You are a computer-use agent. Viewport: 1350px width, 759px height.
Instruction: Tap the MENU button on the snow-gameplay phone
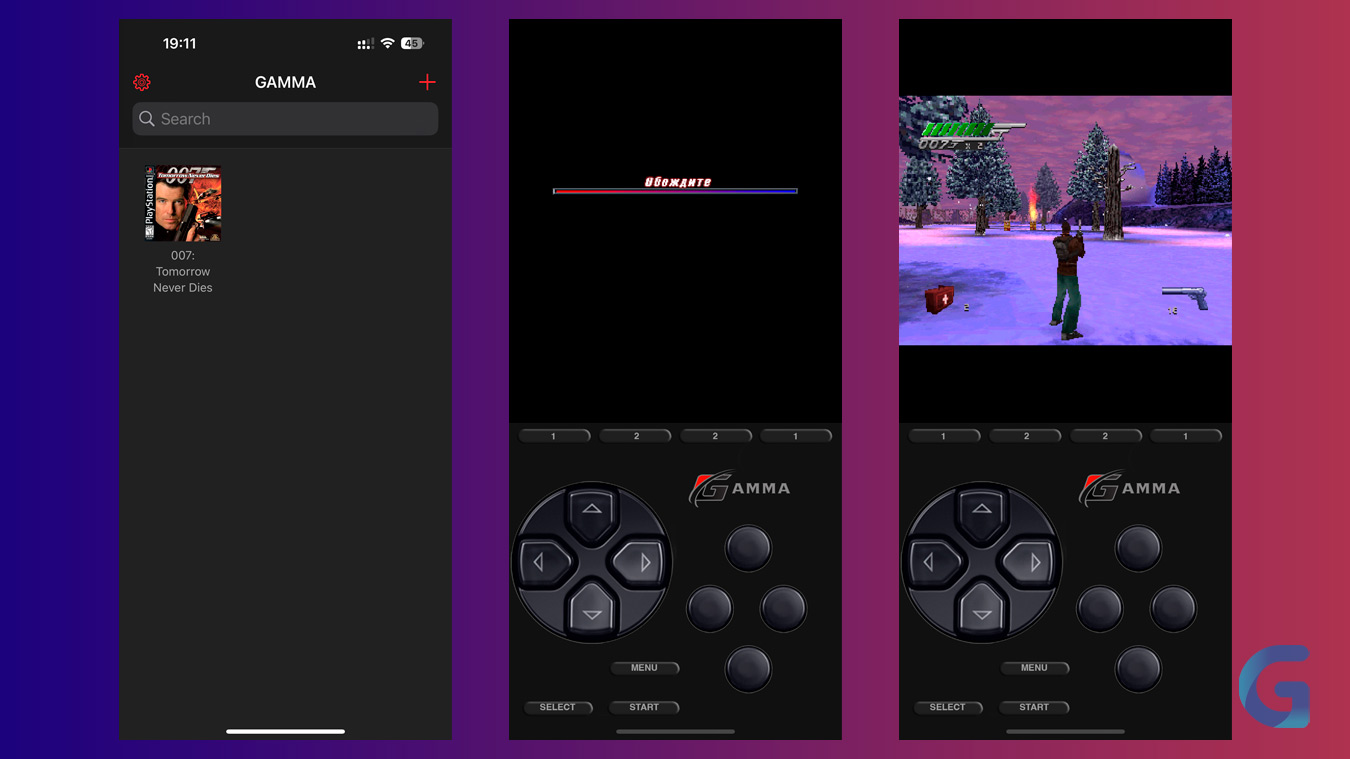point(1035,668)
